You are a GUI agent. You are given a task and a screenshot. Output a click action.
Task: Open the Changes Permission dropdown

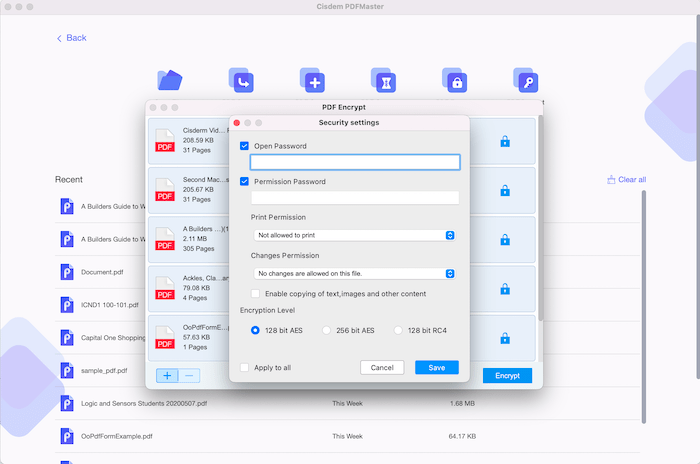click(x=354, y=273)
